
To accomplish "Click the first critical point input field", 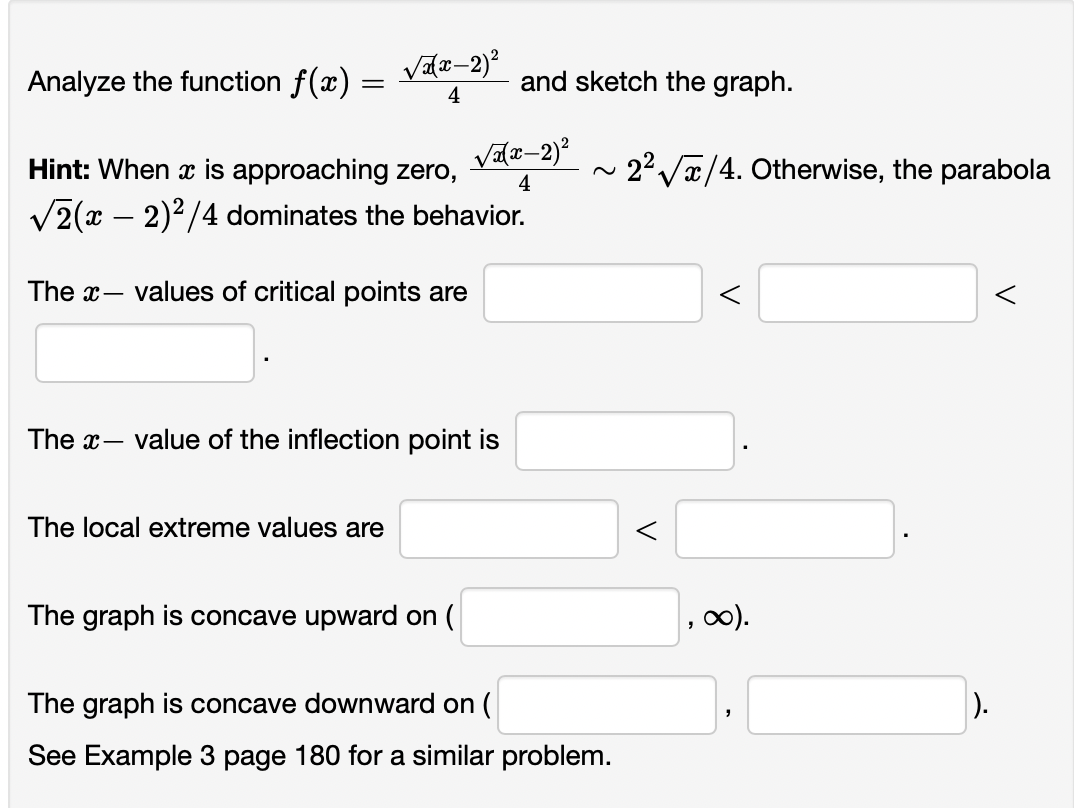I will 593,292.
